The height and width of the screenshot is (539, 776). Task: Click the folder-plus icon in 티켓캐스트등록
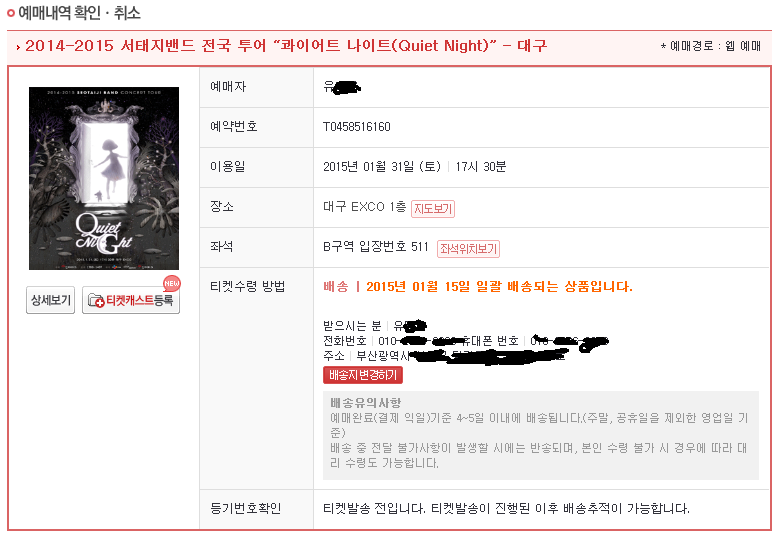tap(96, 300)
